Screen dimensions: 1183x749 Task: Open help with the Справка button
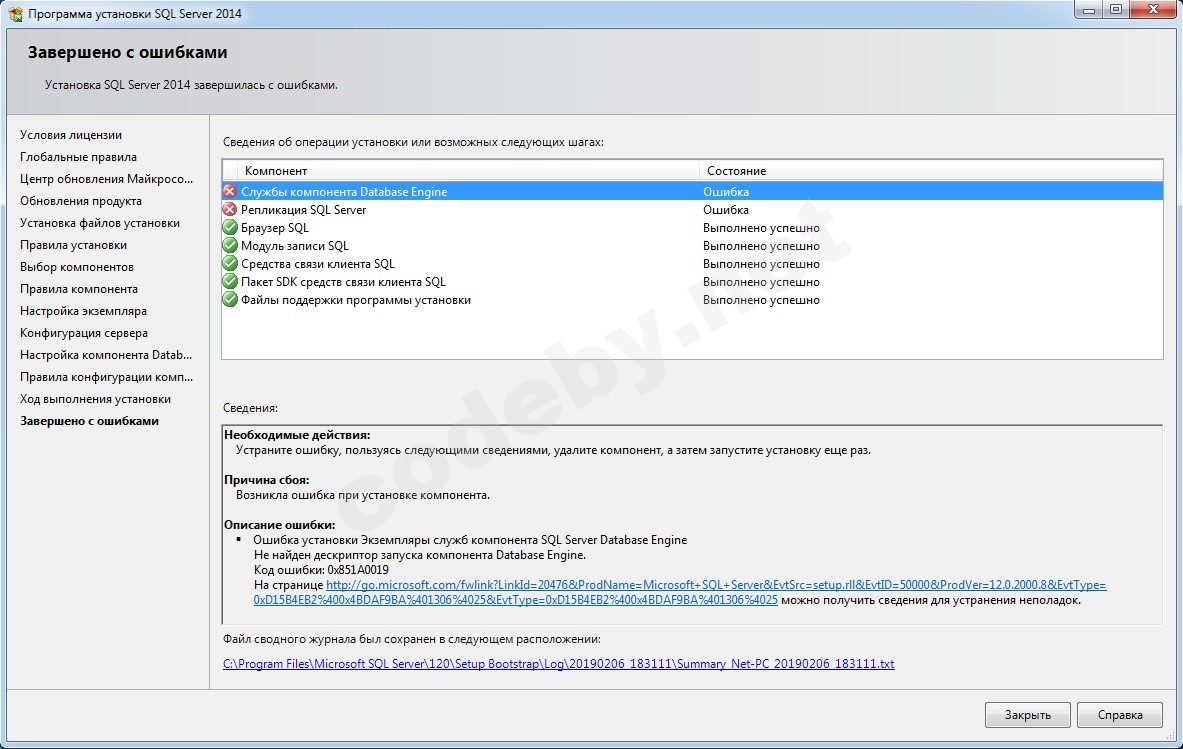click(x=1120, y=715)
